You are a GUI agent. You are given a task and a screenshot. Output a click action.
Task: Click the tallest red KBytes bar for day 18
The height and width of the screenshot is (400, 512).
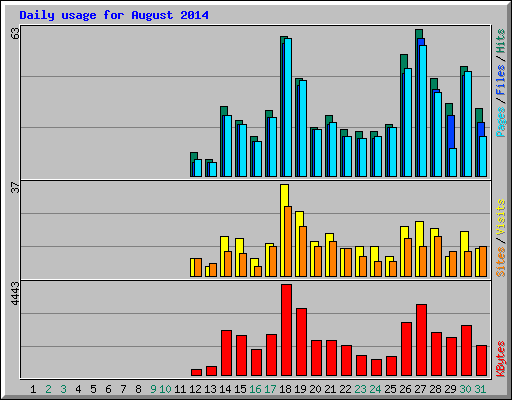(286, 330)
